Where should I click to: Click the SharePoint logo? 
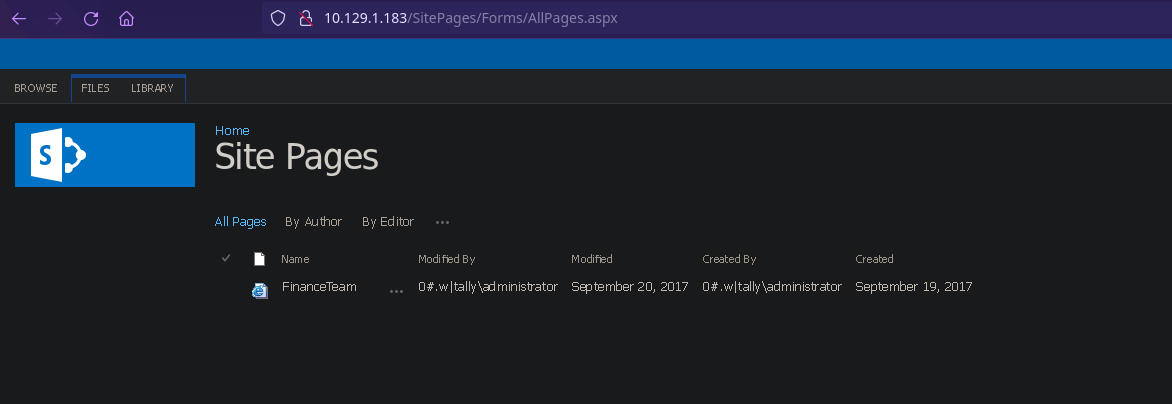coord(104,155)
